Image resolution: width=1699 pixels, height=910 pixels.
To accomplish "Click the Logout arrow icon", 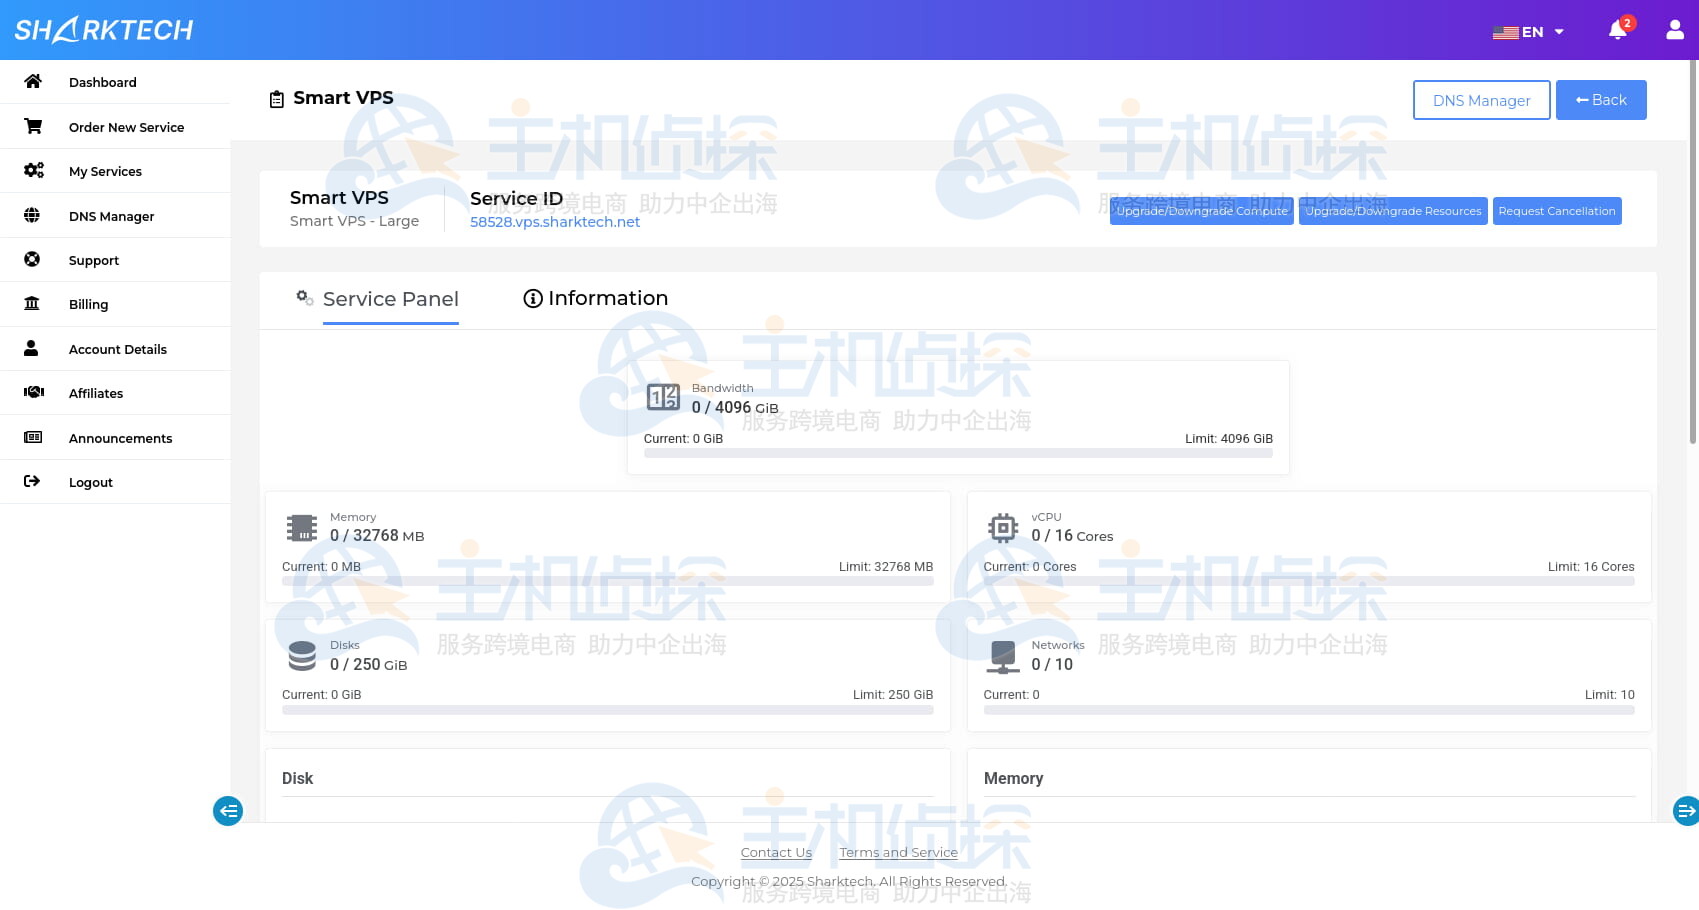I will pos(32,481).
